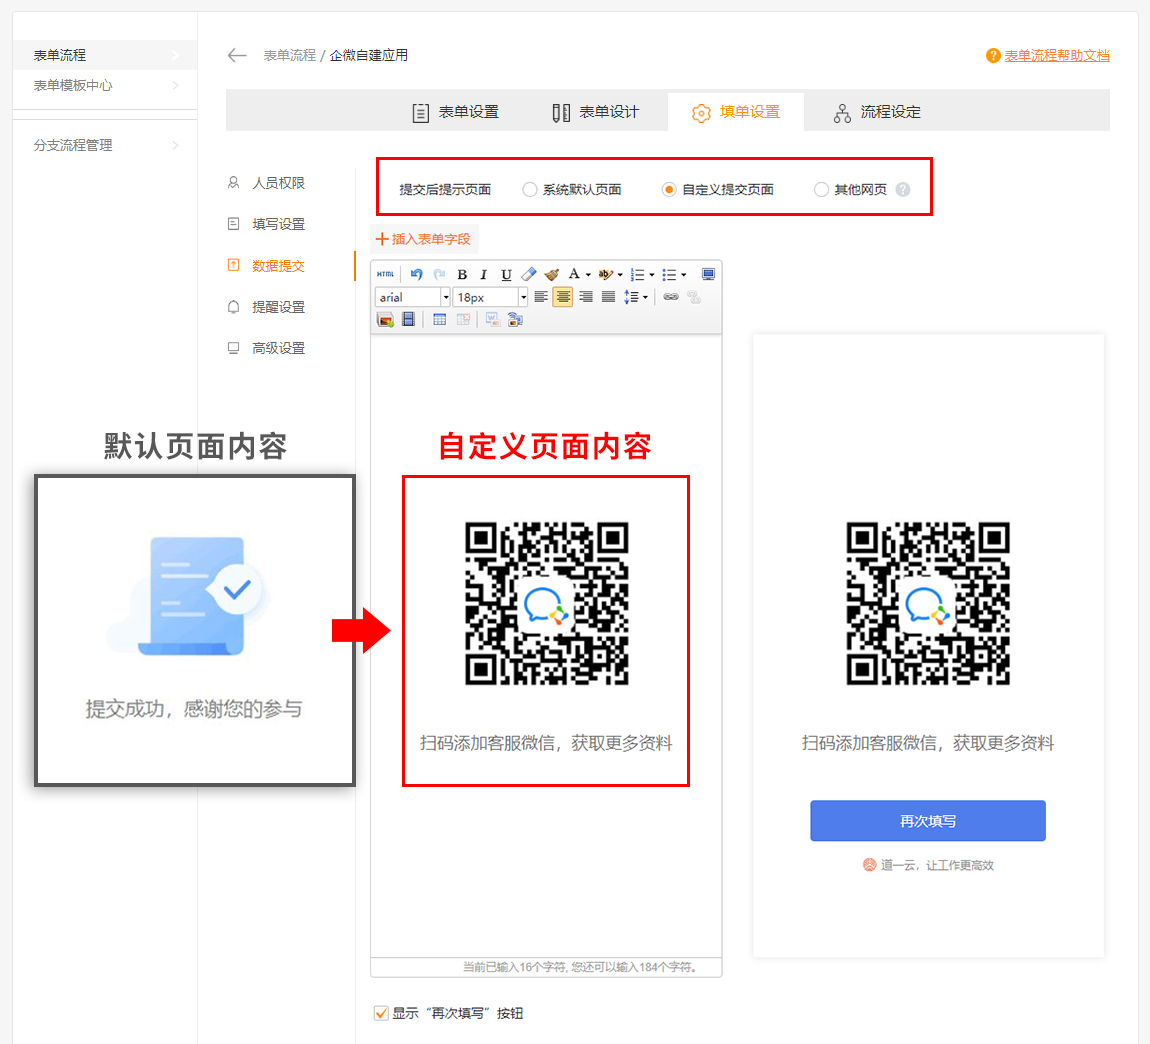Screen dimensions: 1150x1044
Task: Align text right
Action: click(x=585, y=297)
